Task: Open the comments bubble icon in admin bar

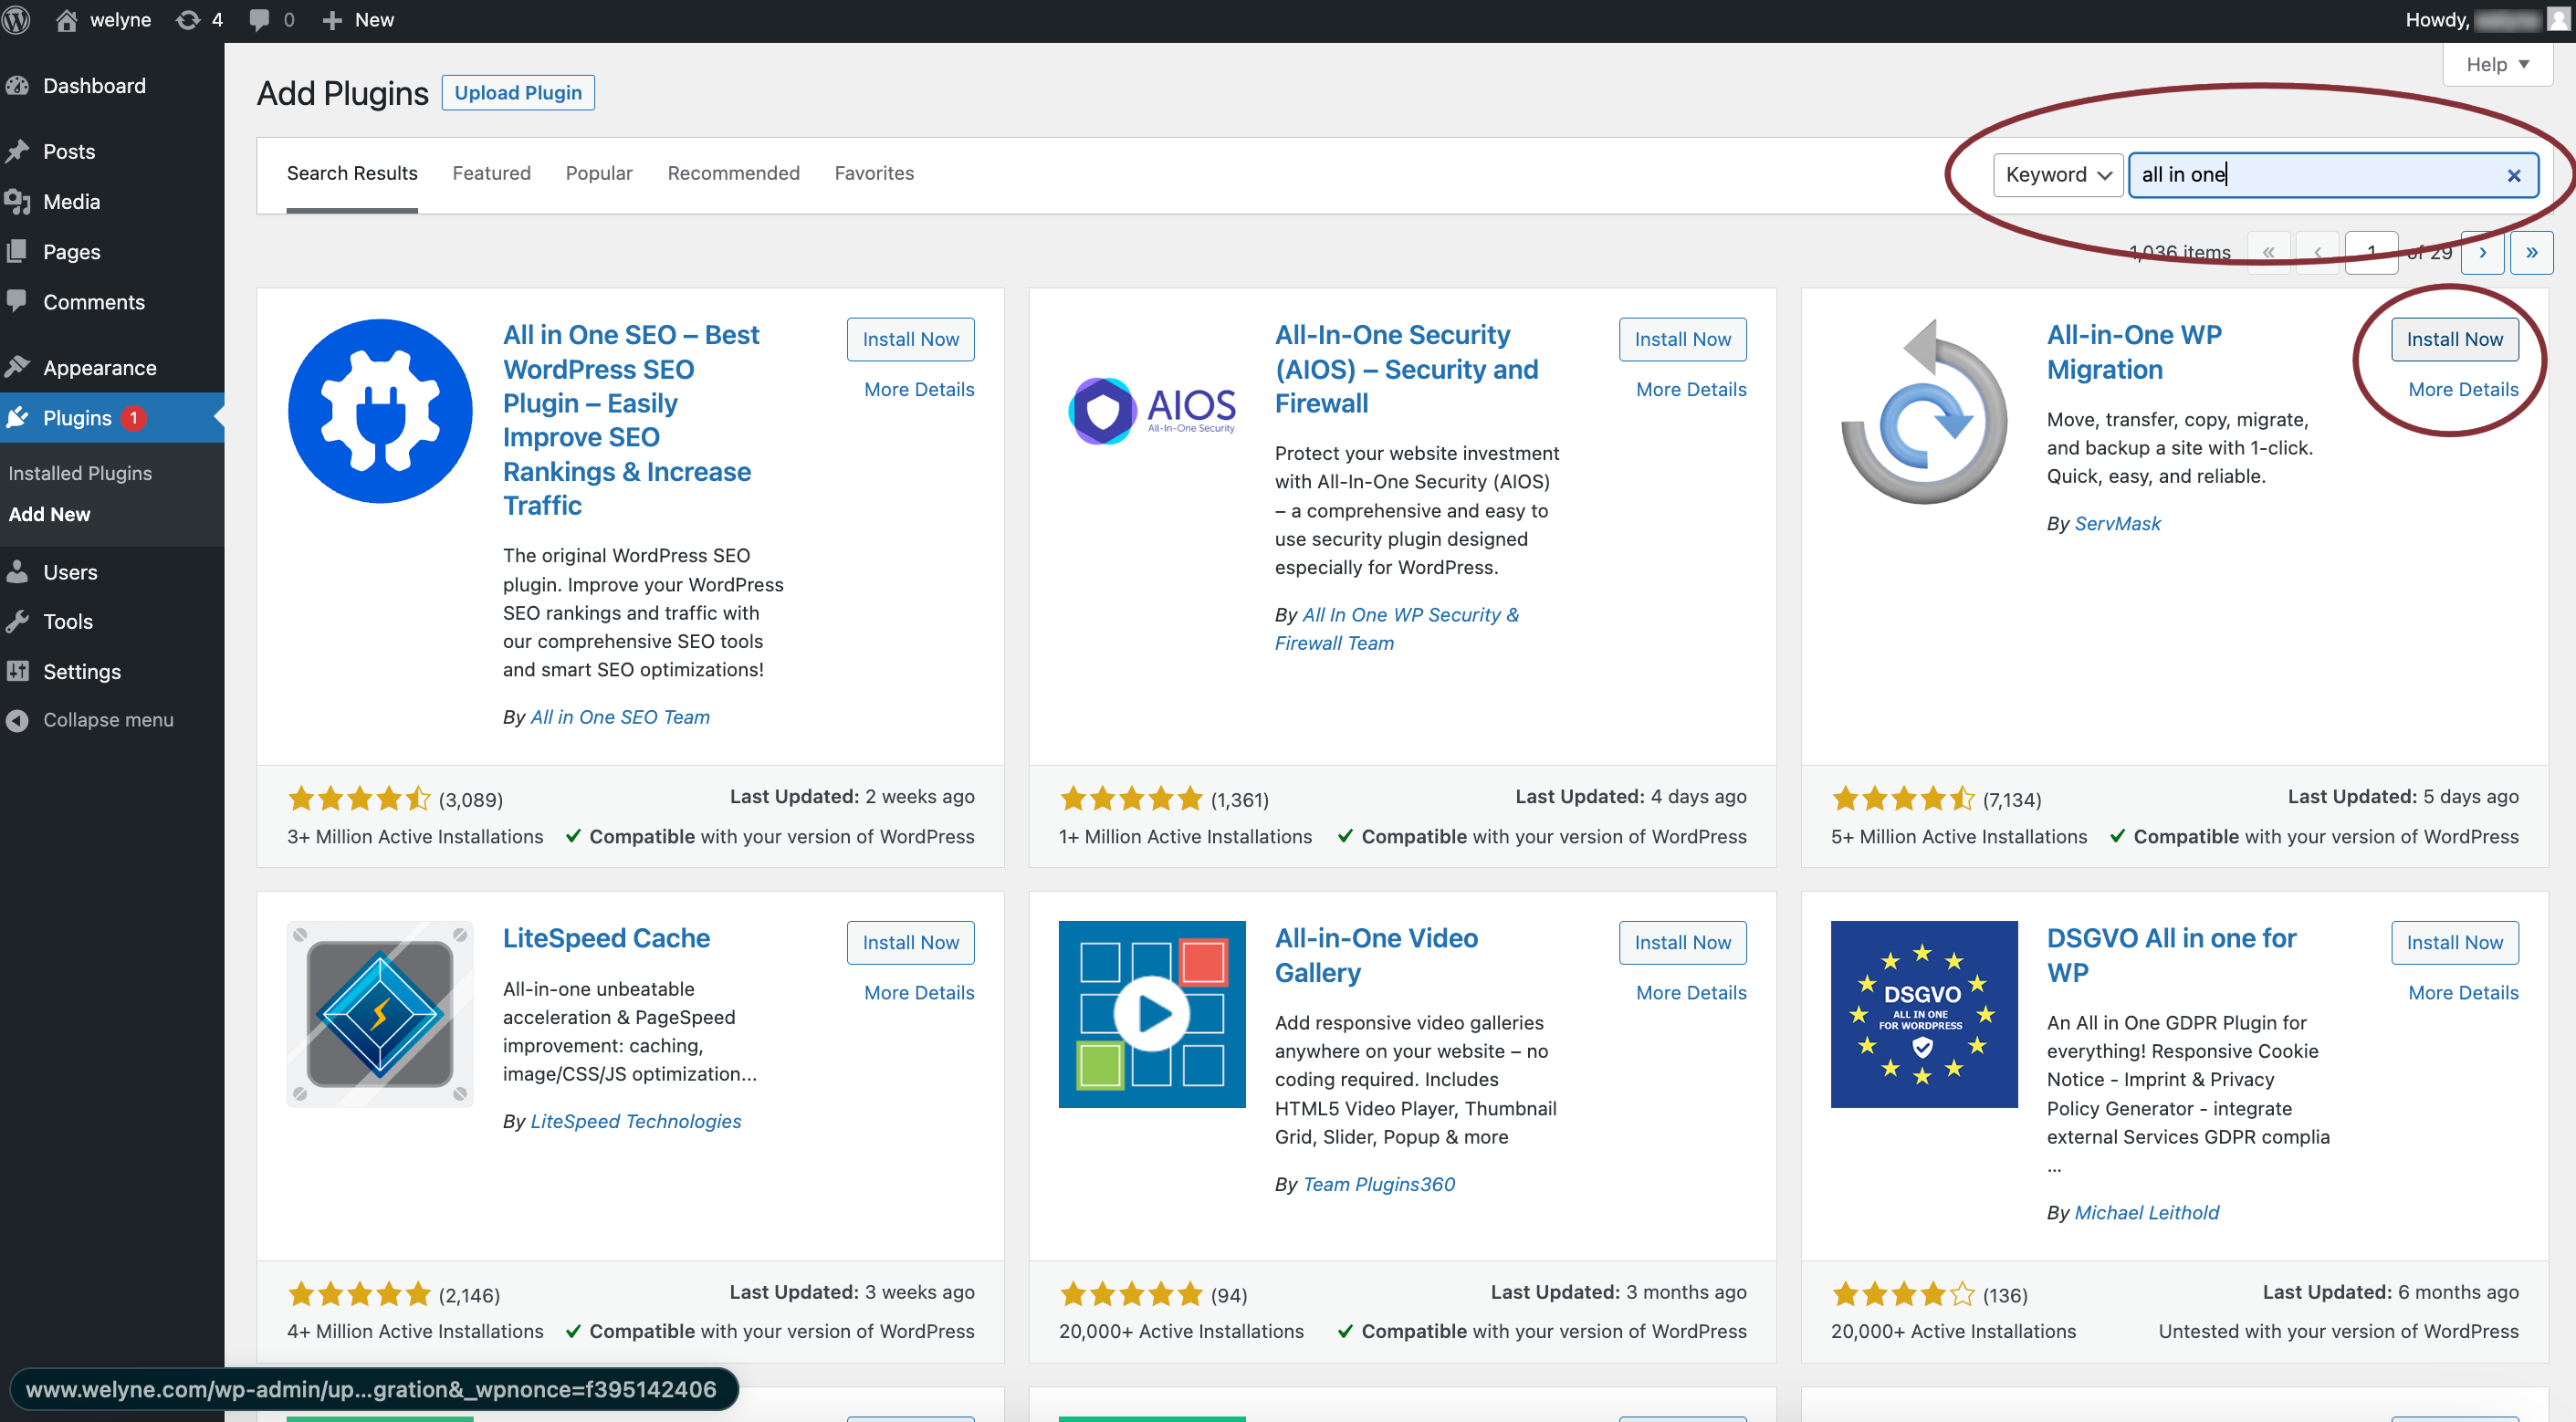Action: [x=259, y=20]
